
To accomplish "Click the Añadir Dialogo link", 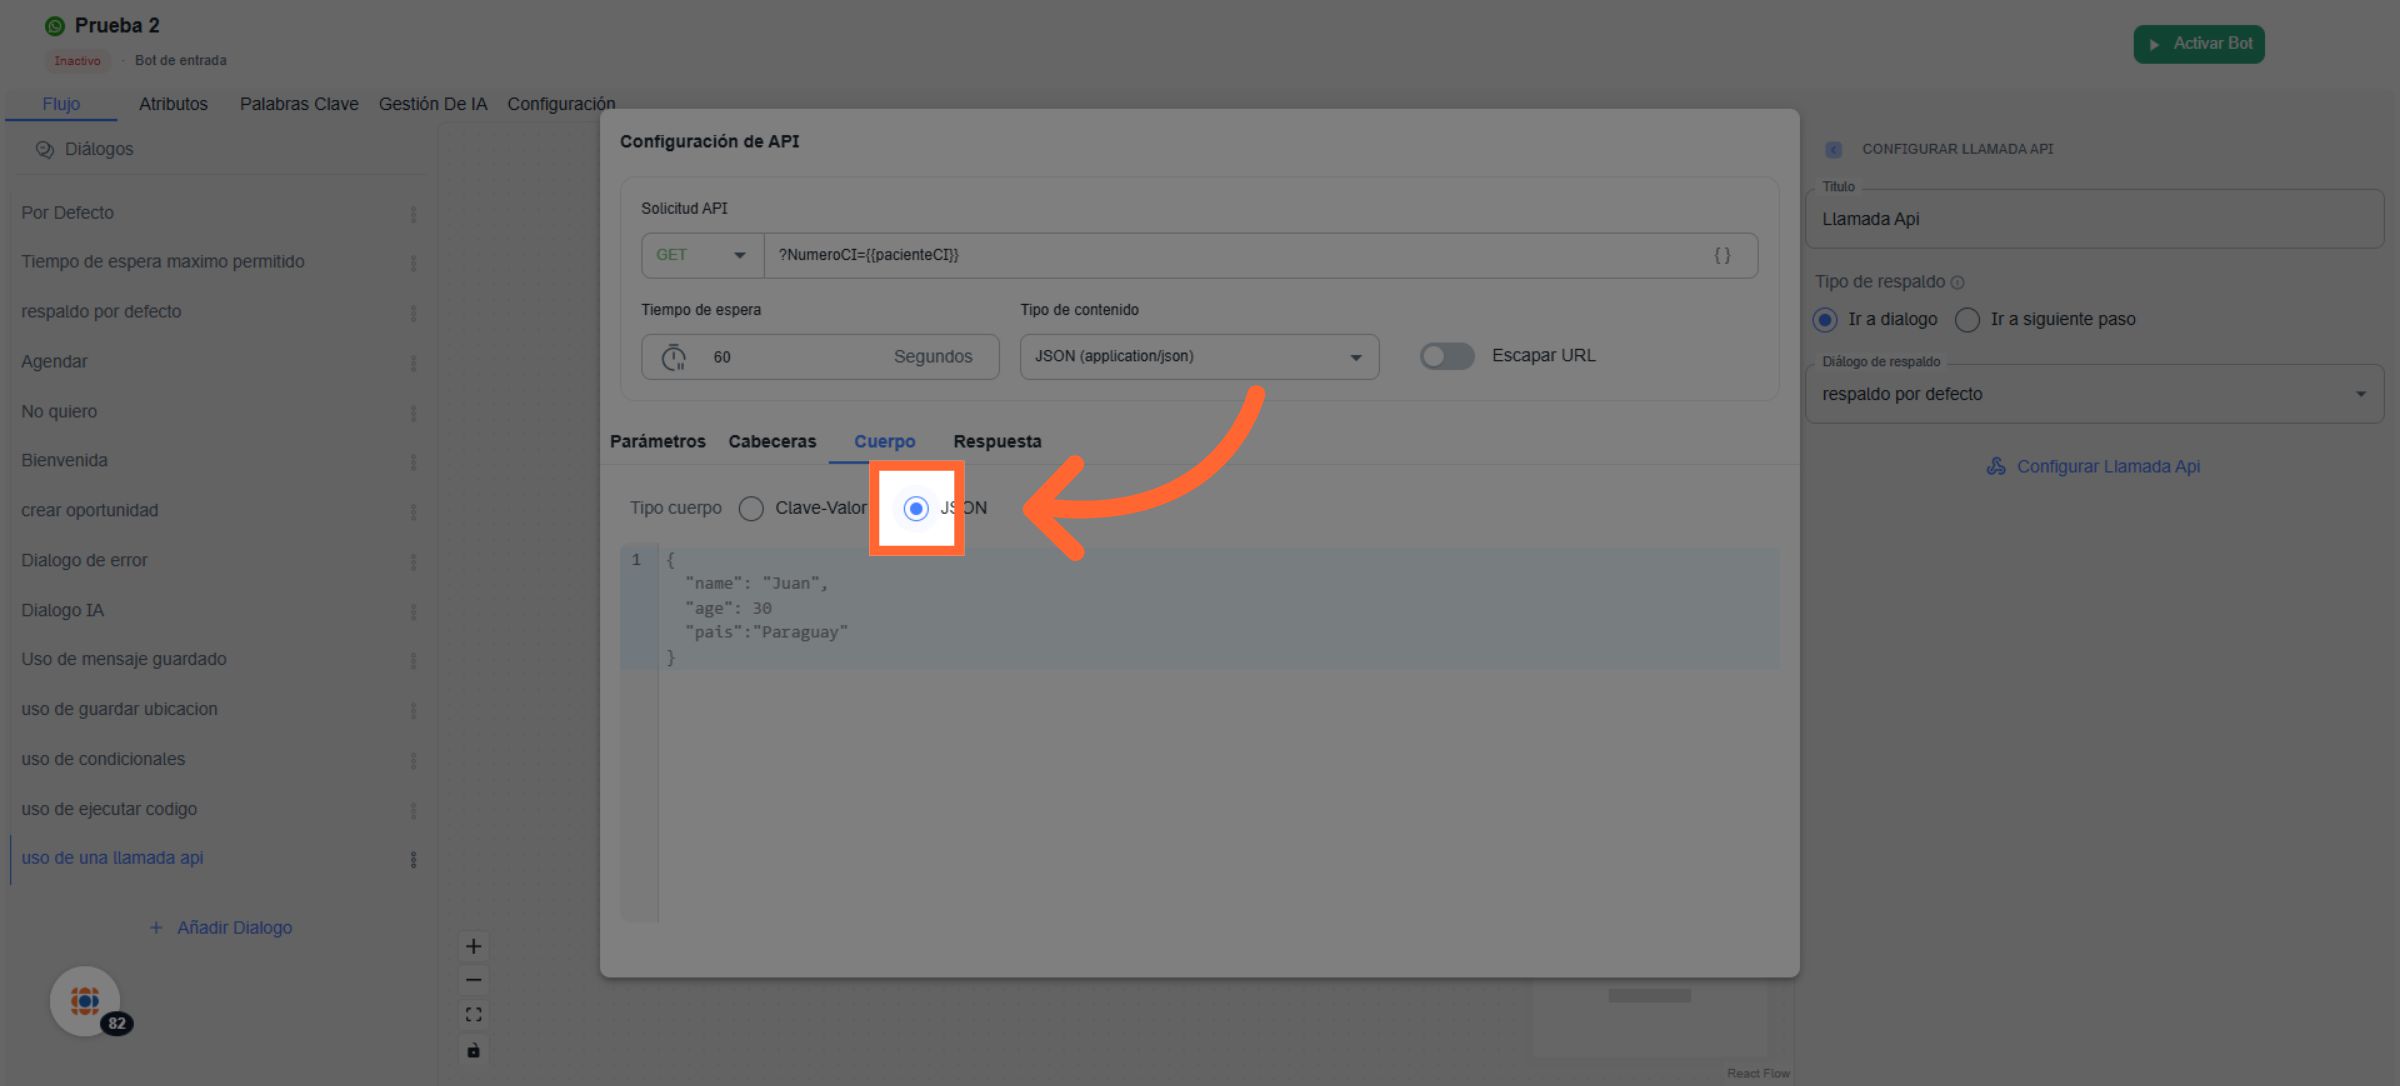I will 221,928.
